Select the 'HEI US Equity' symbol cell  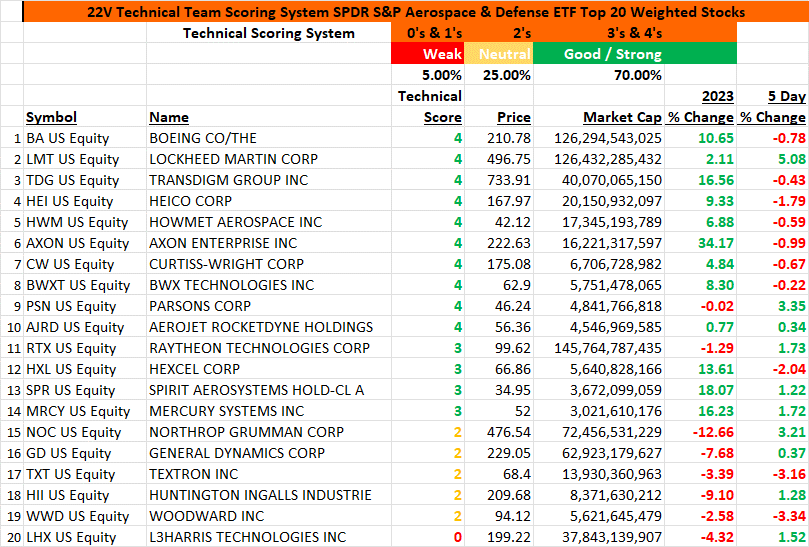point(85,201)
